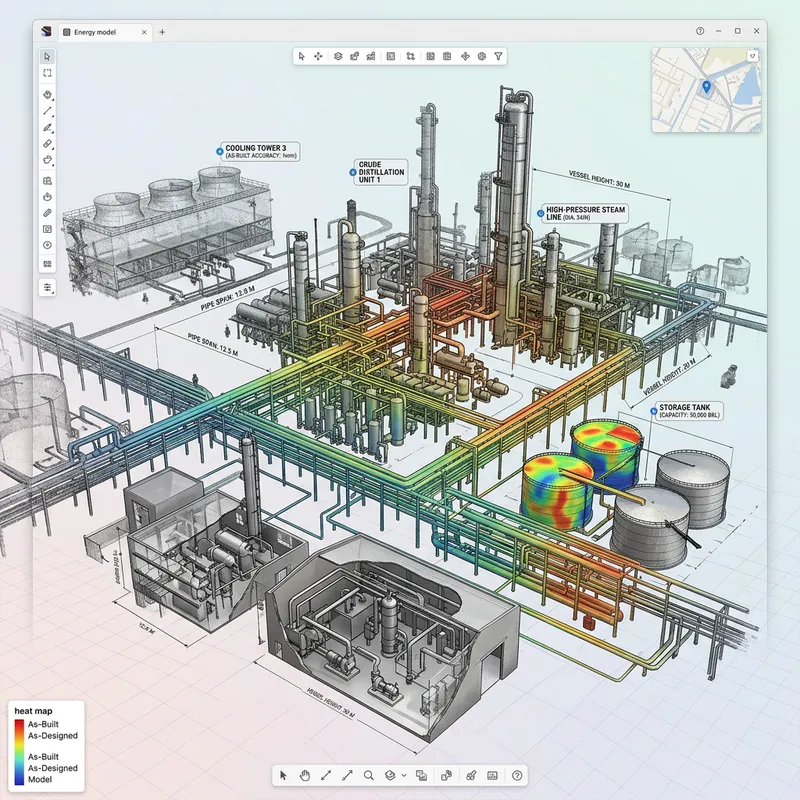
Task: Select the pan hand tool in bottom toolbar
Action: pyautogui.click(x=305, y=775)
